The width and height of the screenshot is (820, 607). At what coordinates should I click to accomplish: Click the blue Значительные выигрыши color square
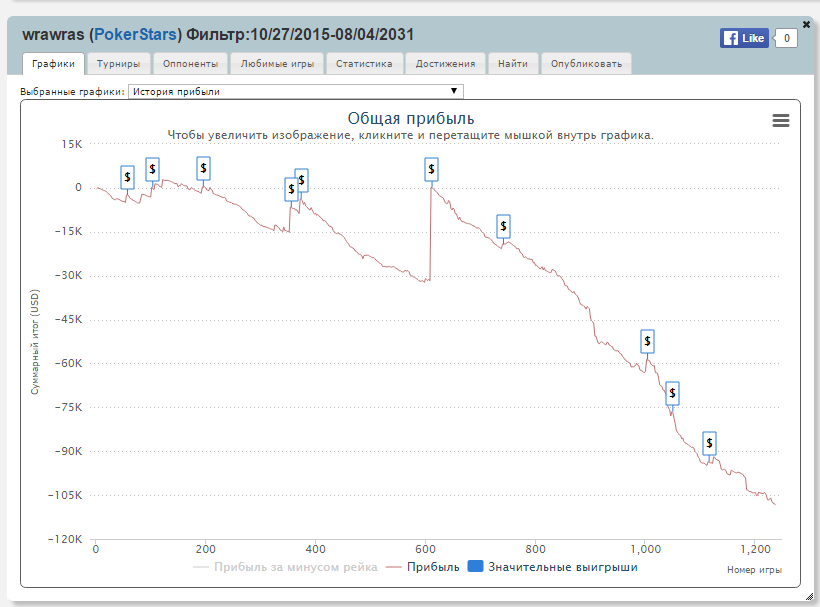[476, 567]
